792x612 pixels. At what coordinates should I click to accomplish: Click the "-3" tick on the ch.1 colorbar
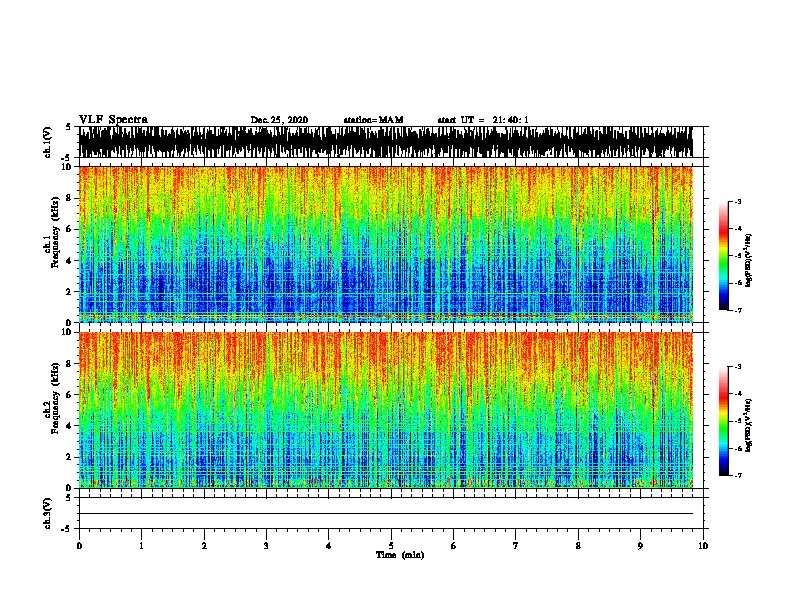[738, 201]
